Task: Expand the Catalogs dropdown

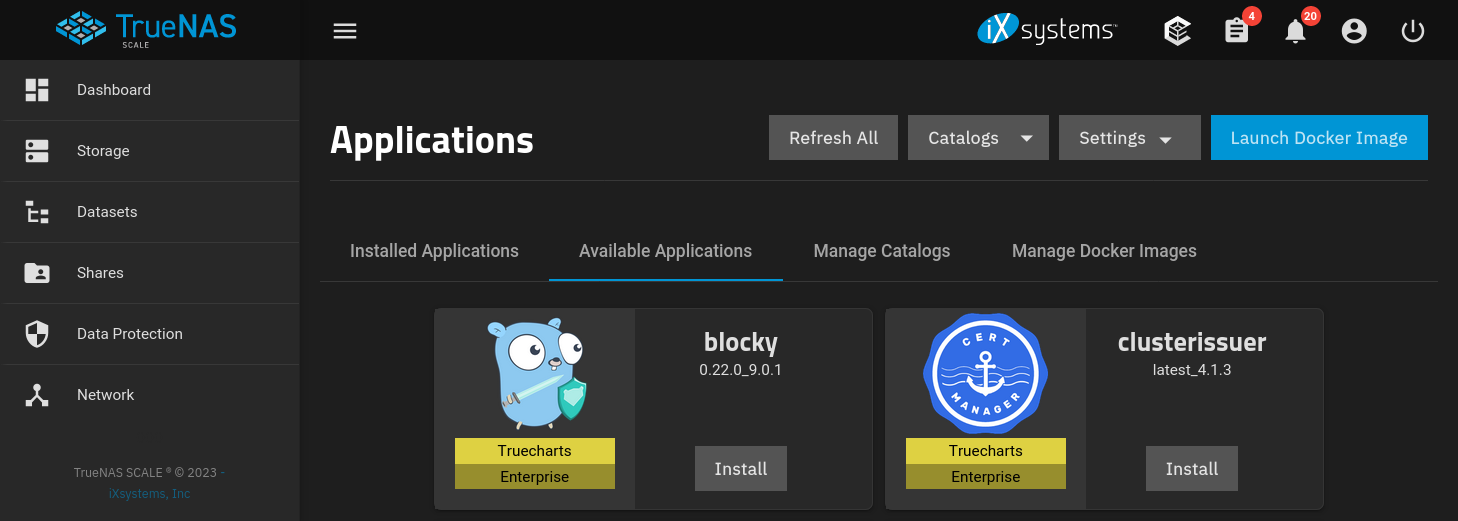Action: [x=978, y=138]
